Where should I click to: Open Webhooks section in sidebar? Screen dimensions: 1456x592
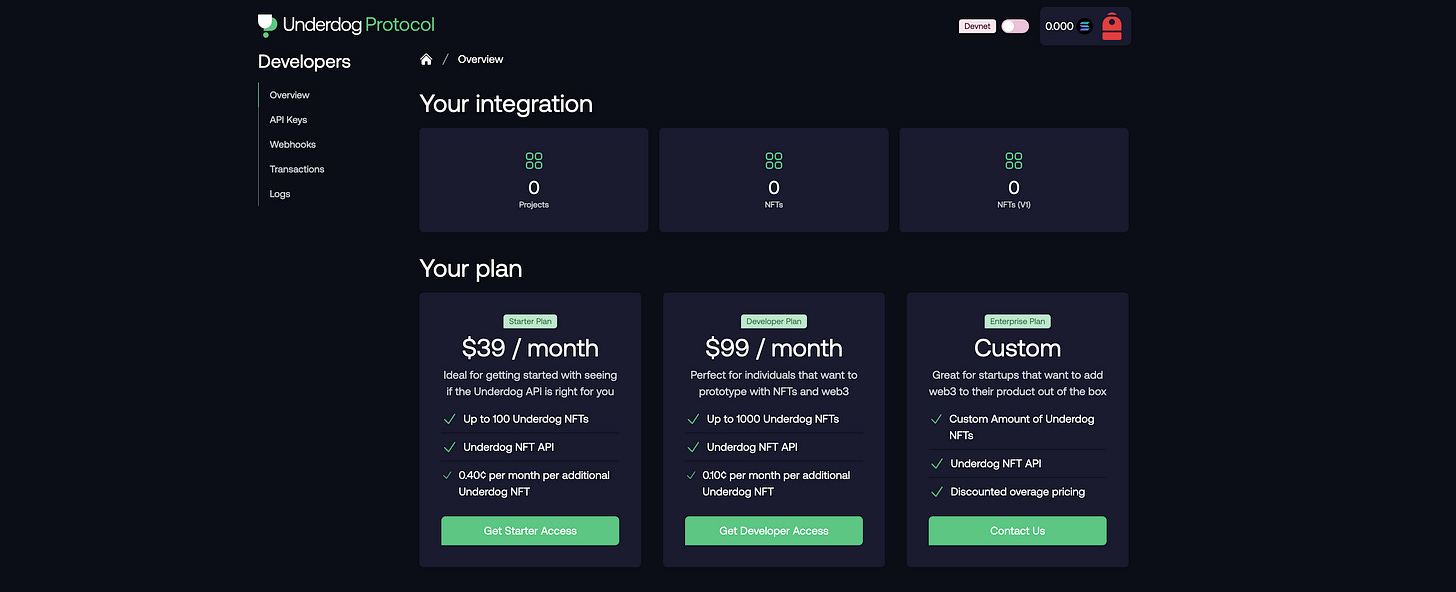292,145
